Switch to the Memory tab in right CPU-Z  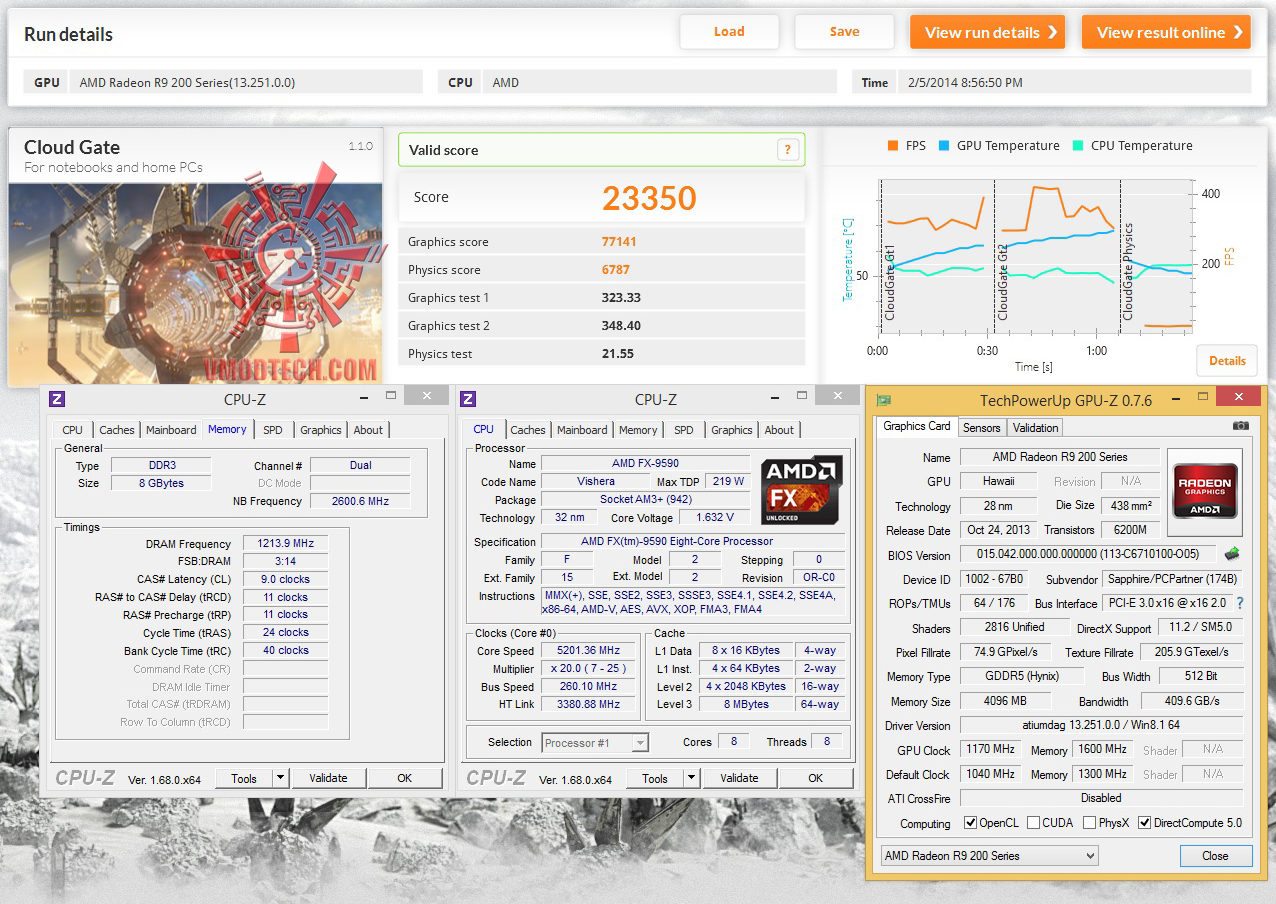point(638,430)
